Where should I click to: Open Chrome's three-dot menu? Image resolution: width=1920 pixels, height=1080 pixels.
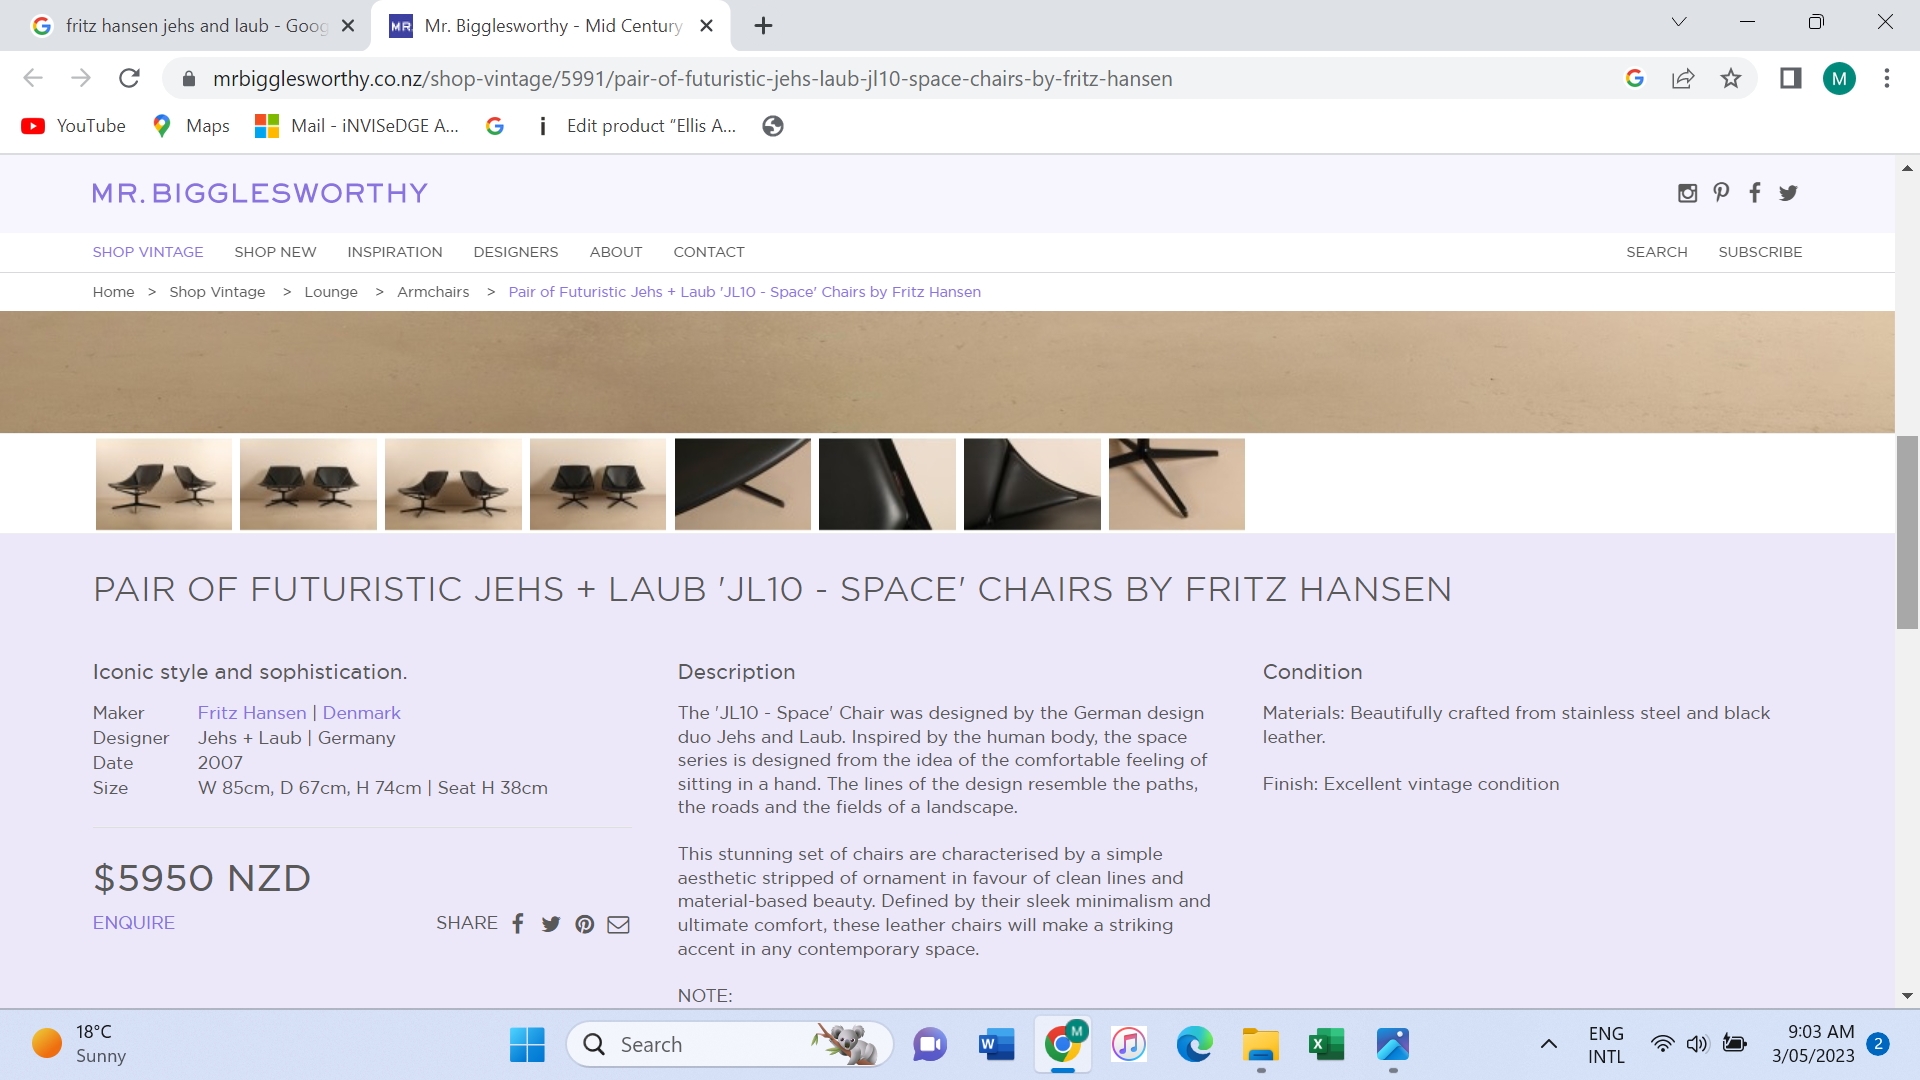point(1887,78)
